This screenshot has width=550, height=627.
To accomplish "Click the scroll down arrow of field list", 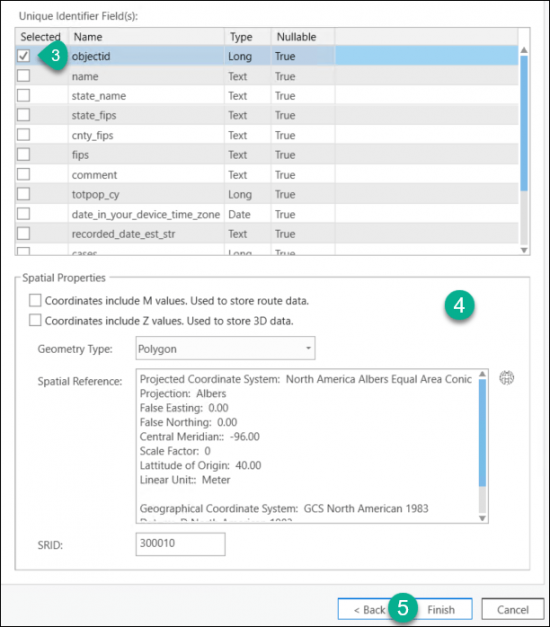I will pos(524,250).
